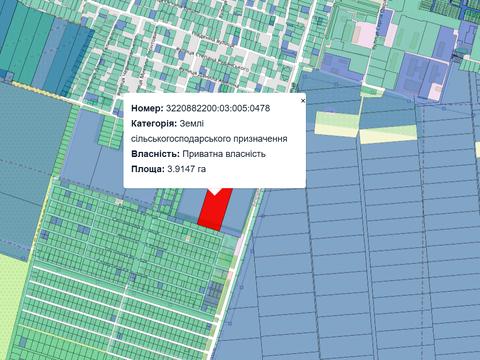
Task: Select the large pink parcel at top right
Action: 365,34
